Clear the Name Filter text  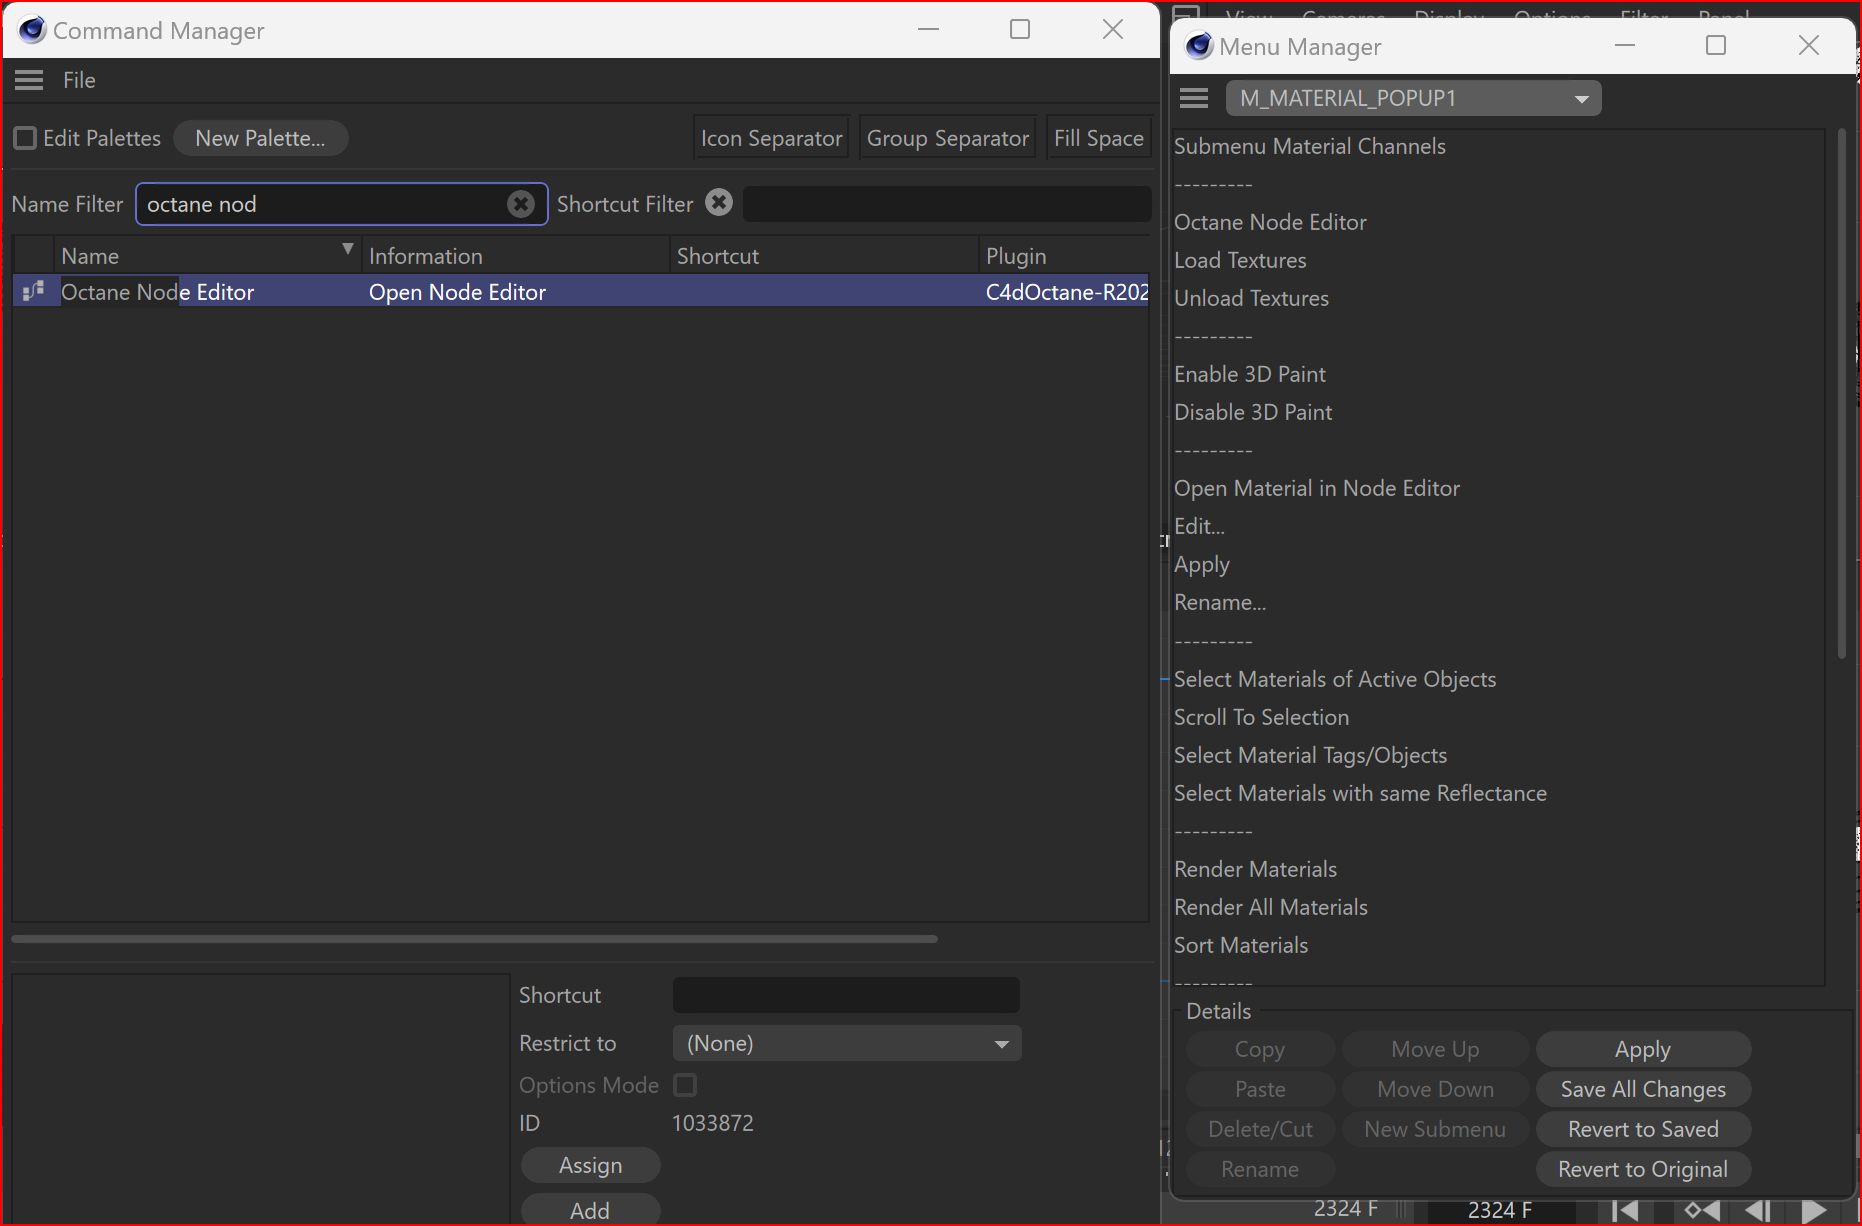click(520, 204)
